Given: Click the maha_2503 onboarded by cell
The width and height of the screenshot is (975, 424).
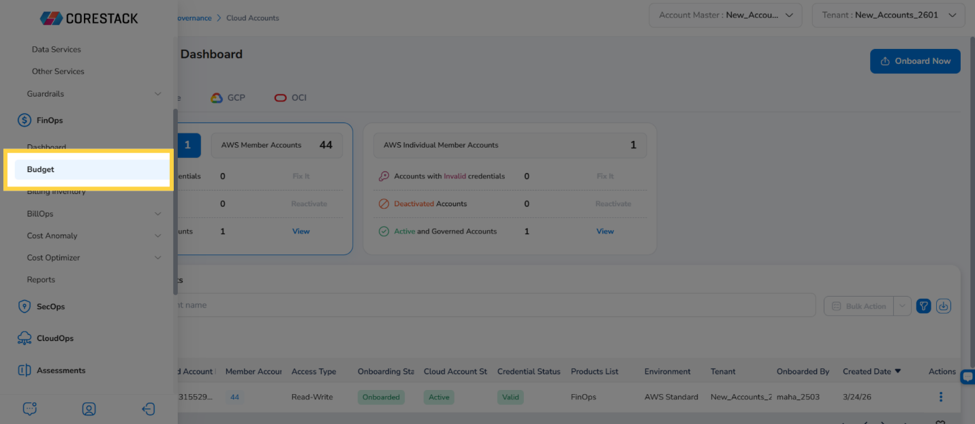Looking at the screenshot, I should (797, 397).
